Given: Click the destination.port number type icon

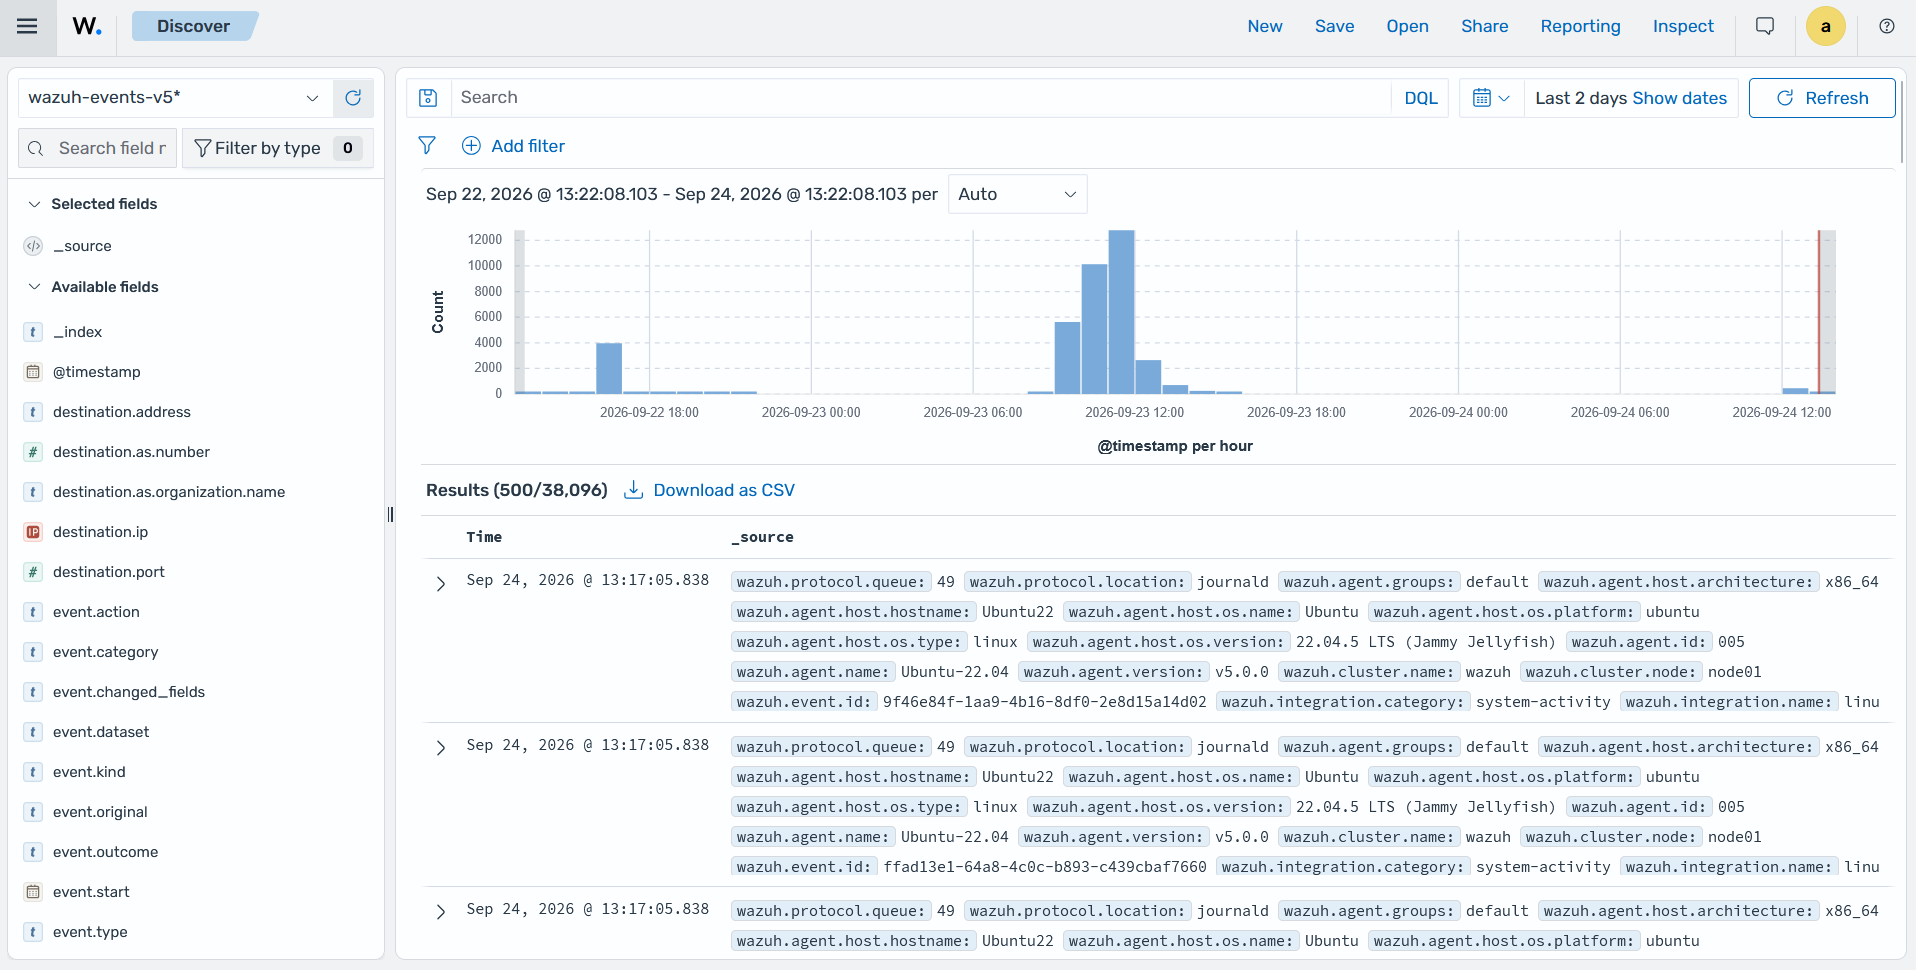Looking at the screenshot, I should coord(33,572).
